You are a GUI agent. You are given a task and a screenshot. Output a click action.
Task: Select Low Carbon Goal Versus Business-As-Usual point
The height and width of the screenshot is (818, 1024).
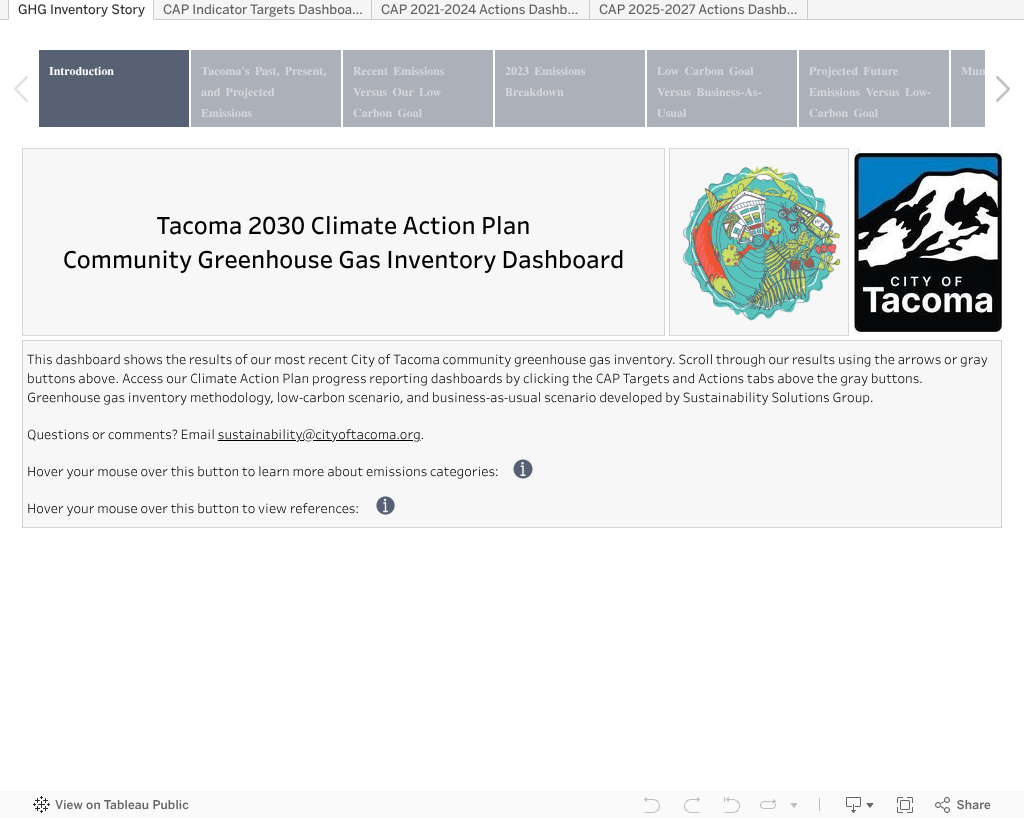tap(721, 89)
